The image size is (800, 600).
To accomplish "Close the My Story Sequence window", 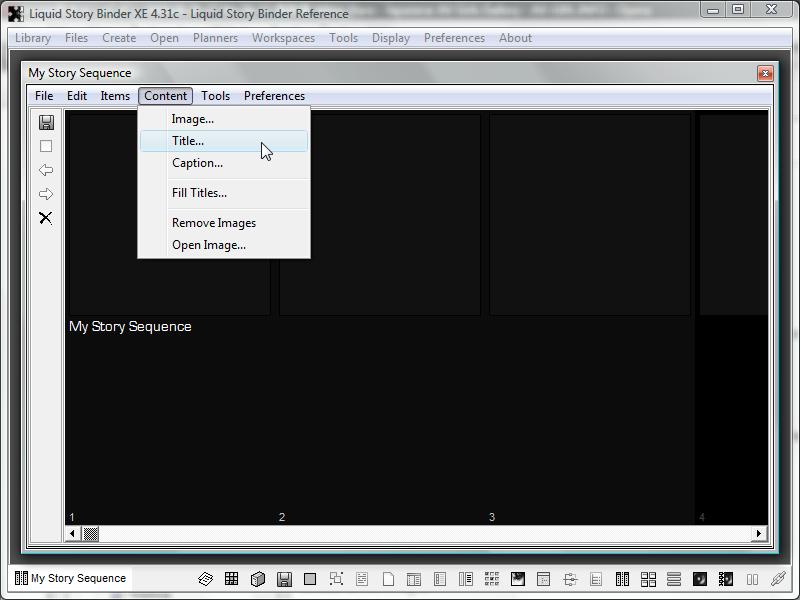I will pyautogui.click(x=765, y=73).
